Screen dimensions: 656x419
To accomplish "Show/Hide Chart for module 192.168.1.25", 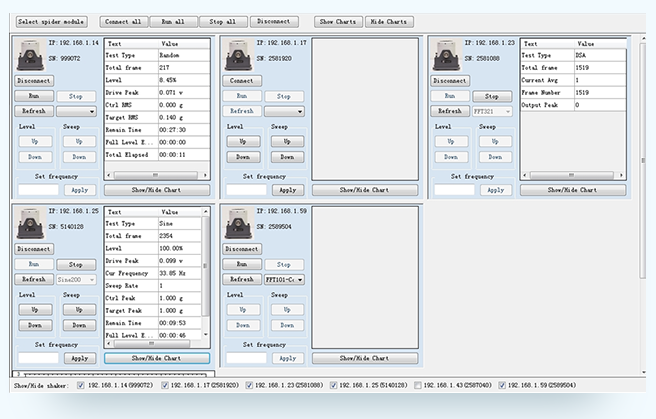I will 157,358.
